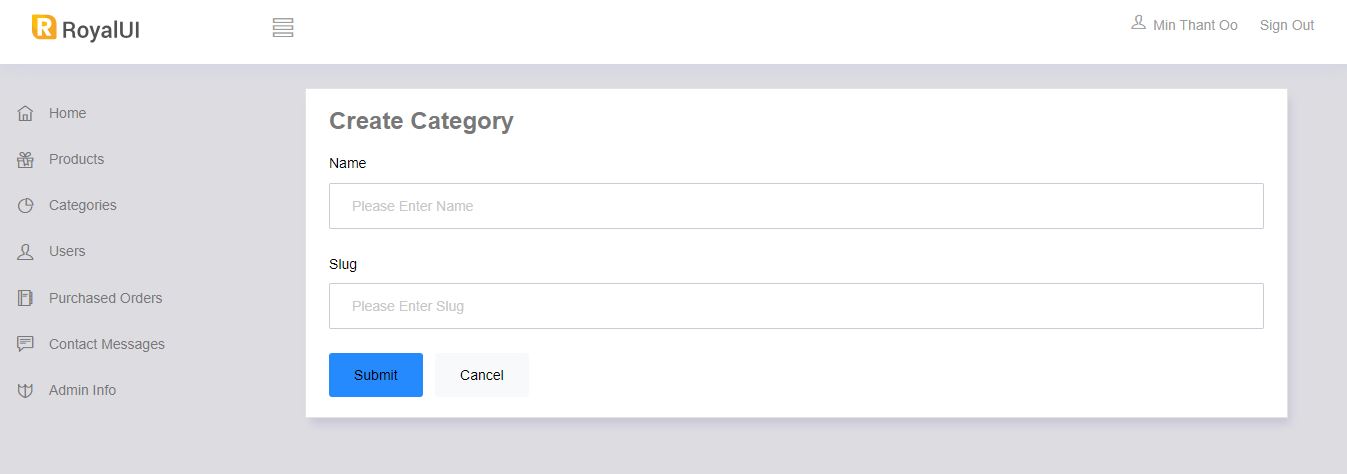This screenshot has height=474, width=1347.
Task: Click the Products gift box icon
Action: 26,159
